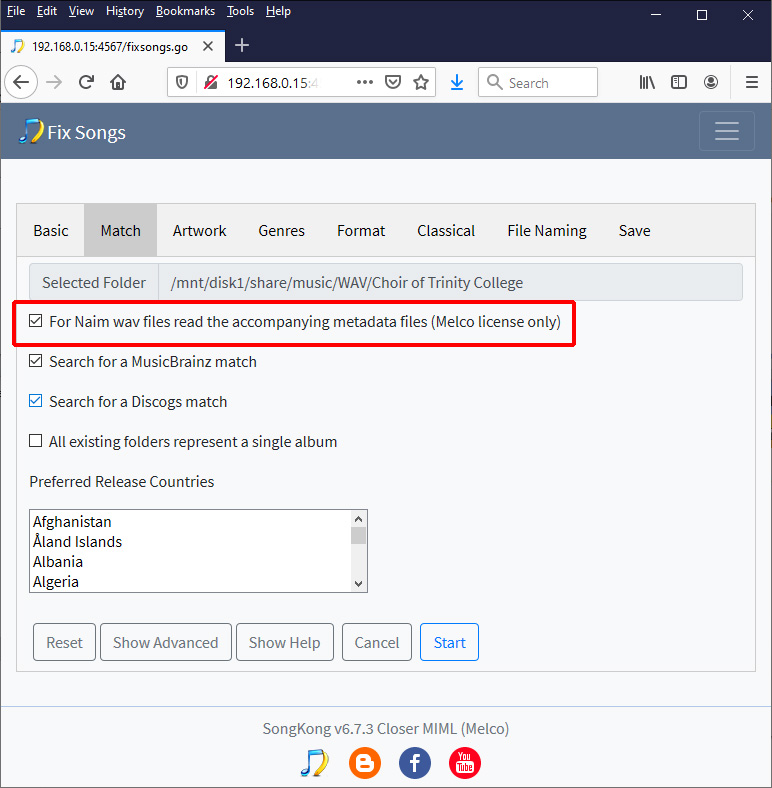Toggle Search for a MusicBrainz match
This screenshot has width=772, height=788.
click(35, 361)
